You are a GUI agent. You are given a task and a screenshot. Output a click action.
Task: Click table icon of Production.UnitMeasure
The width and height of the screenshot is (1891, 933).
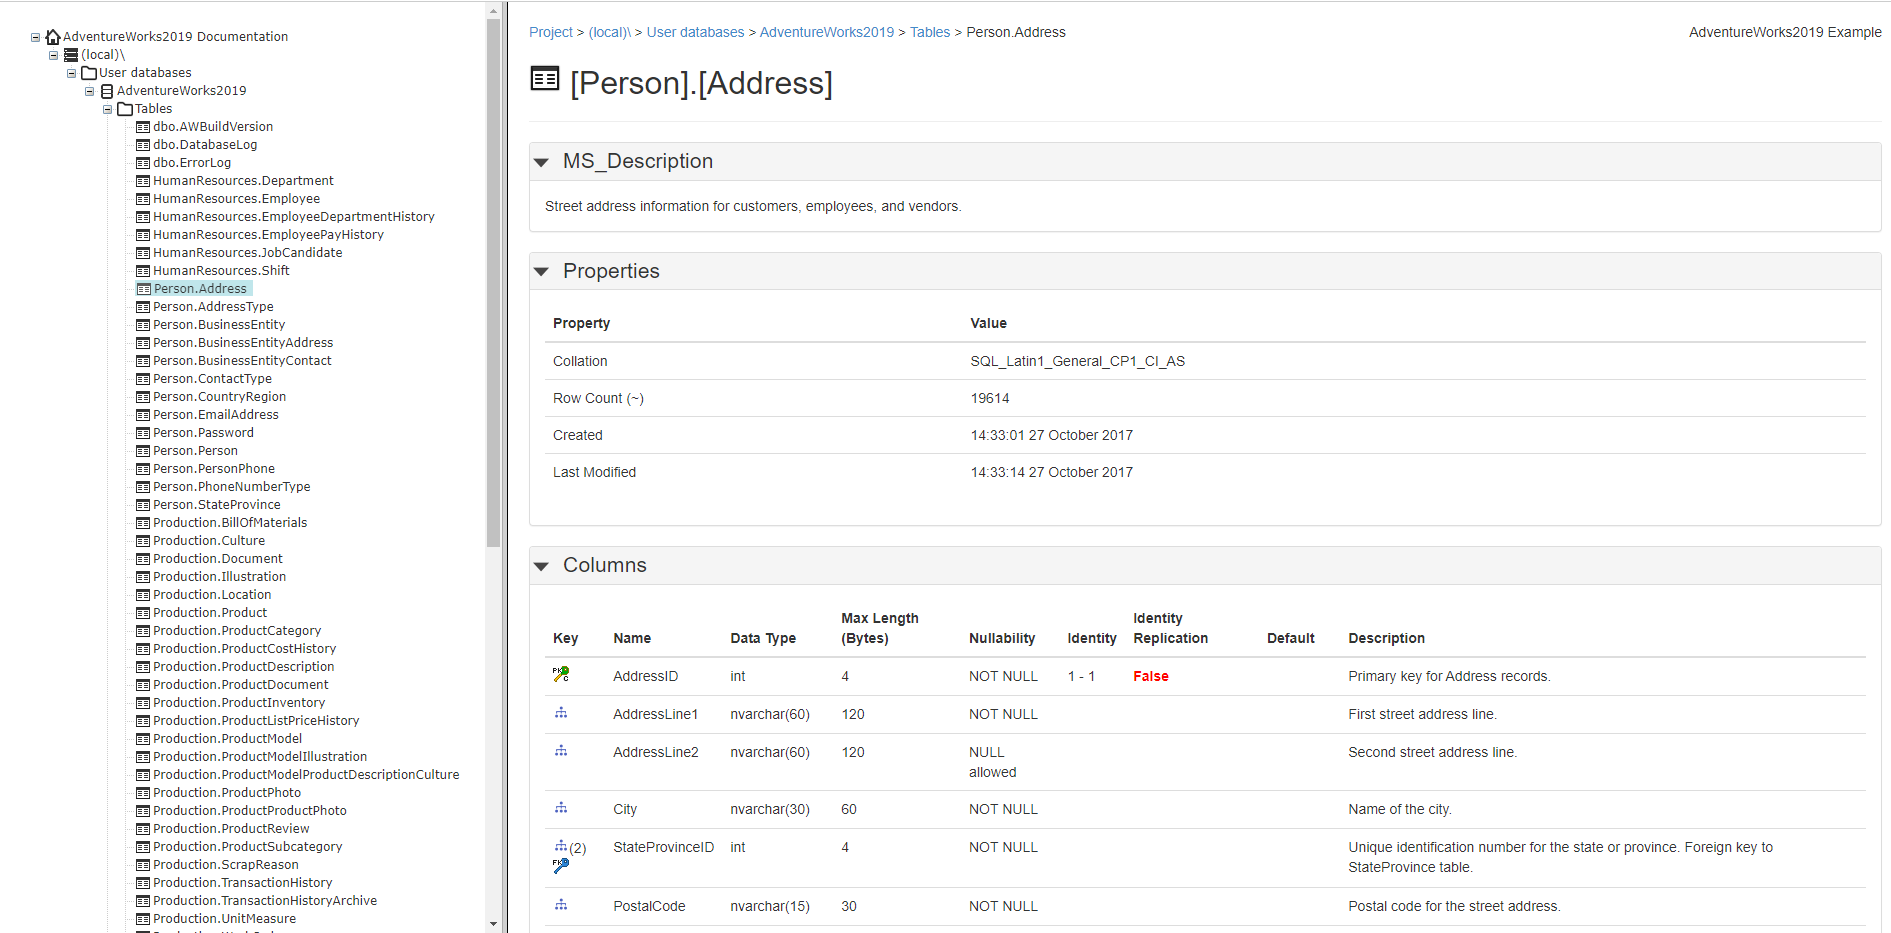pos(143,919)
